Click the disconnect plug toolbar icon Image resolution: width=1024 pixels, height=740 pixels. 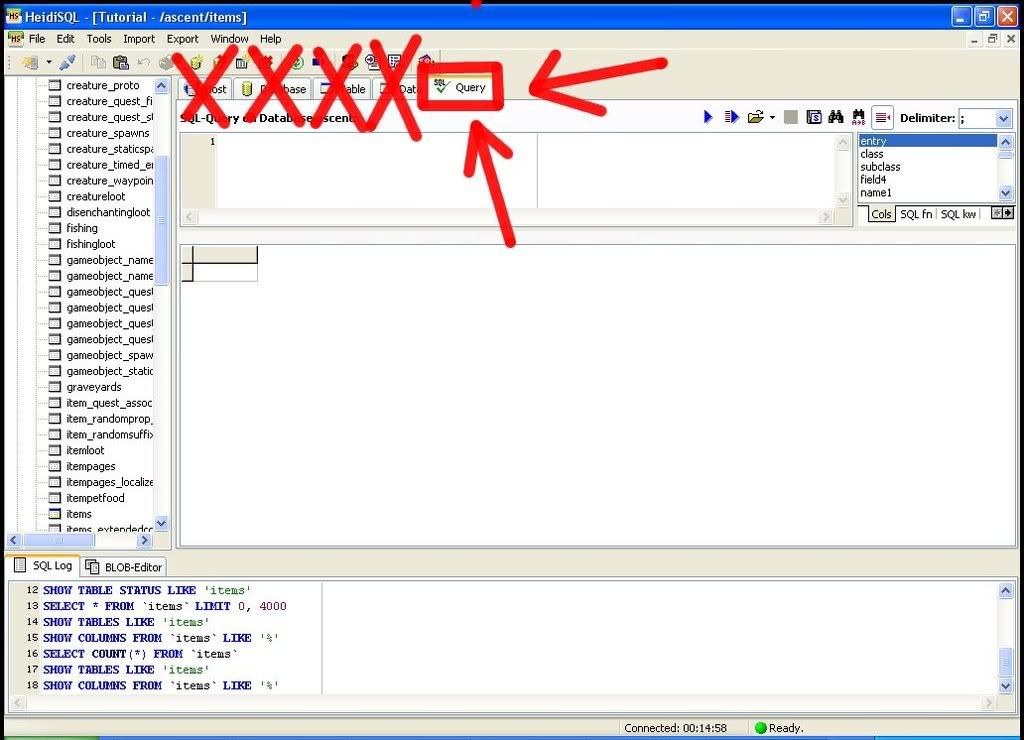[67, 62]
